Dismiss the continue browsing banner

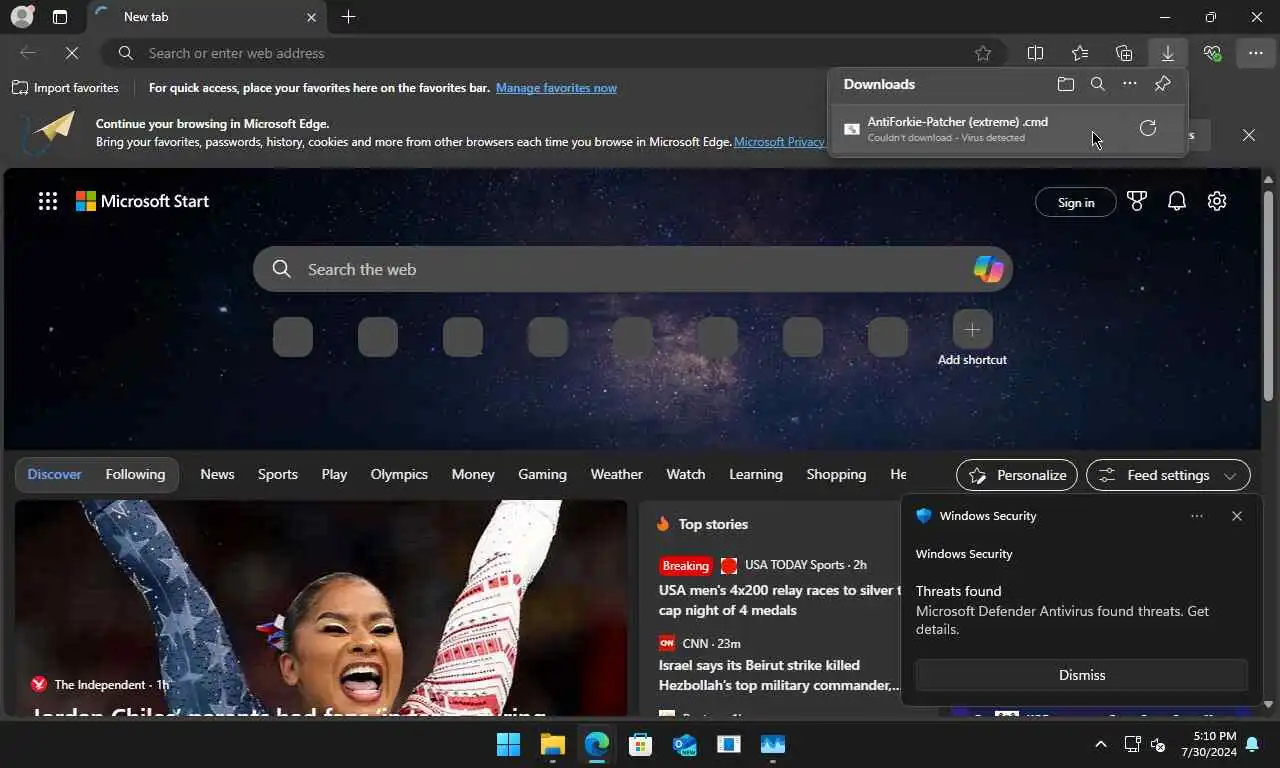click(x=1249, y=135)
